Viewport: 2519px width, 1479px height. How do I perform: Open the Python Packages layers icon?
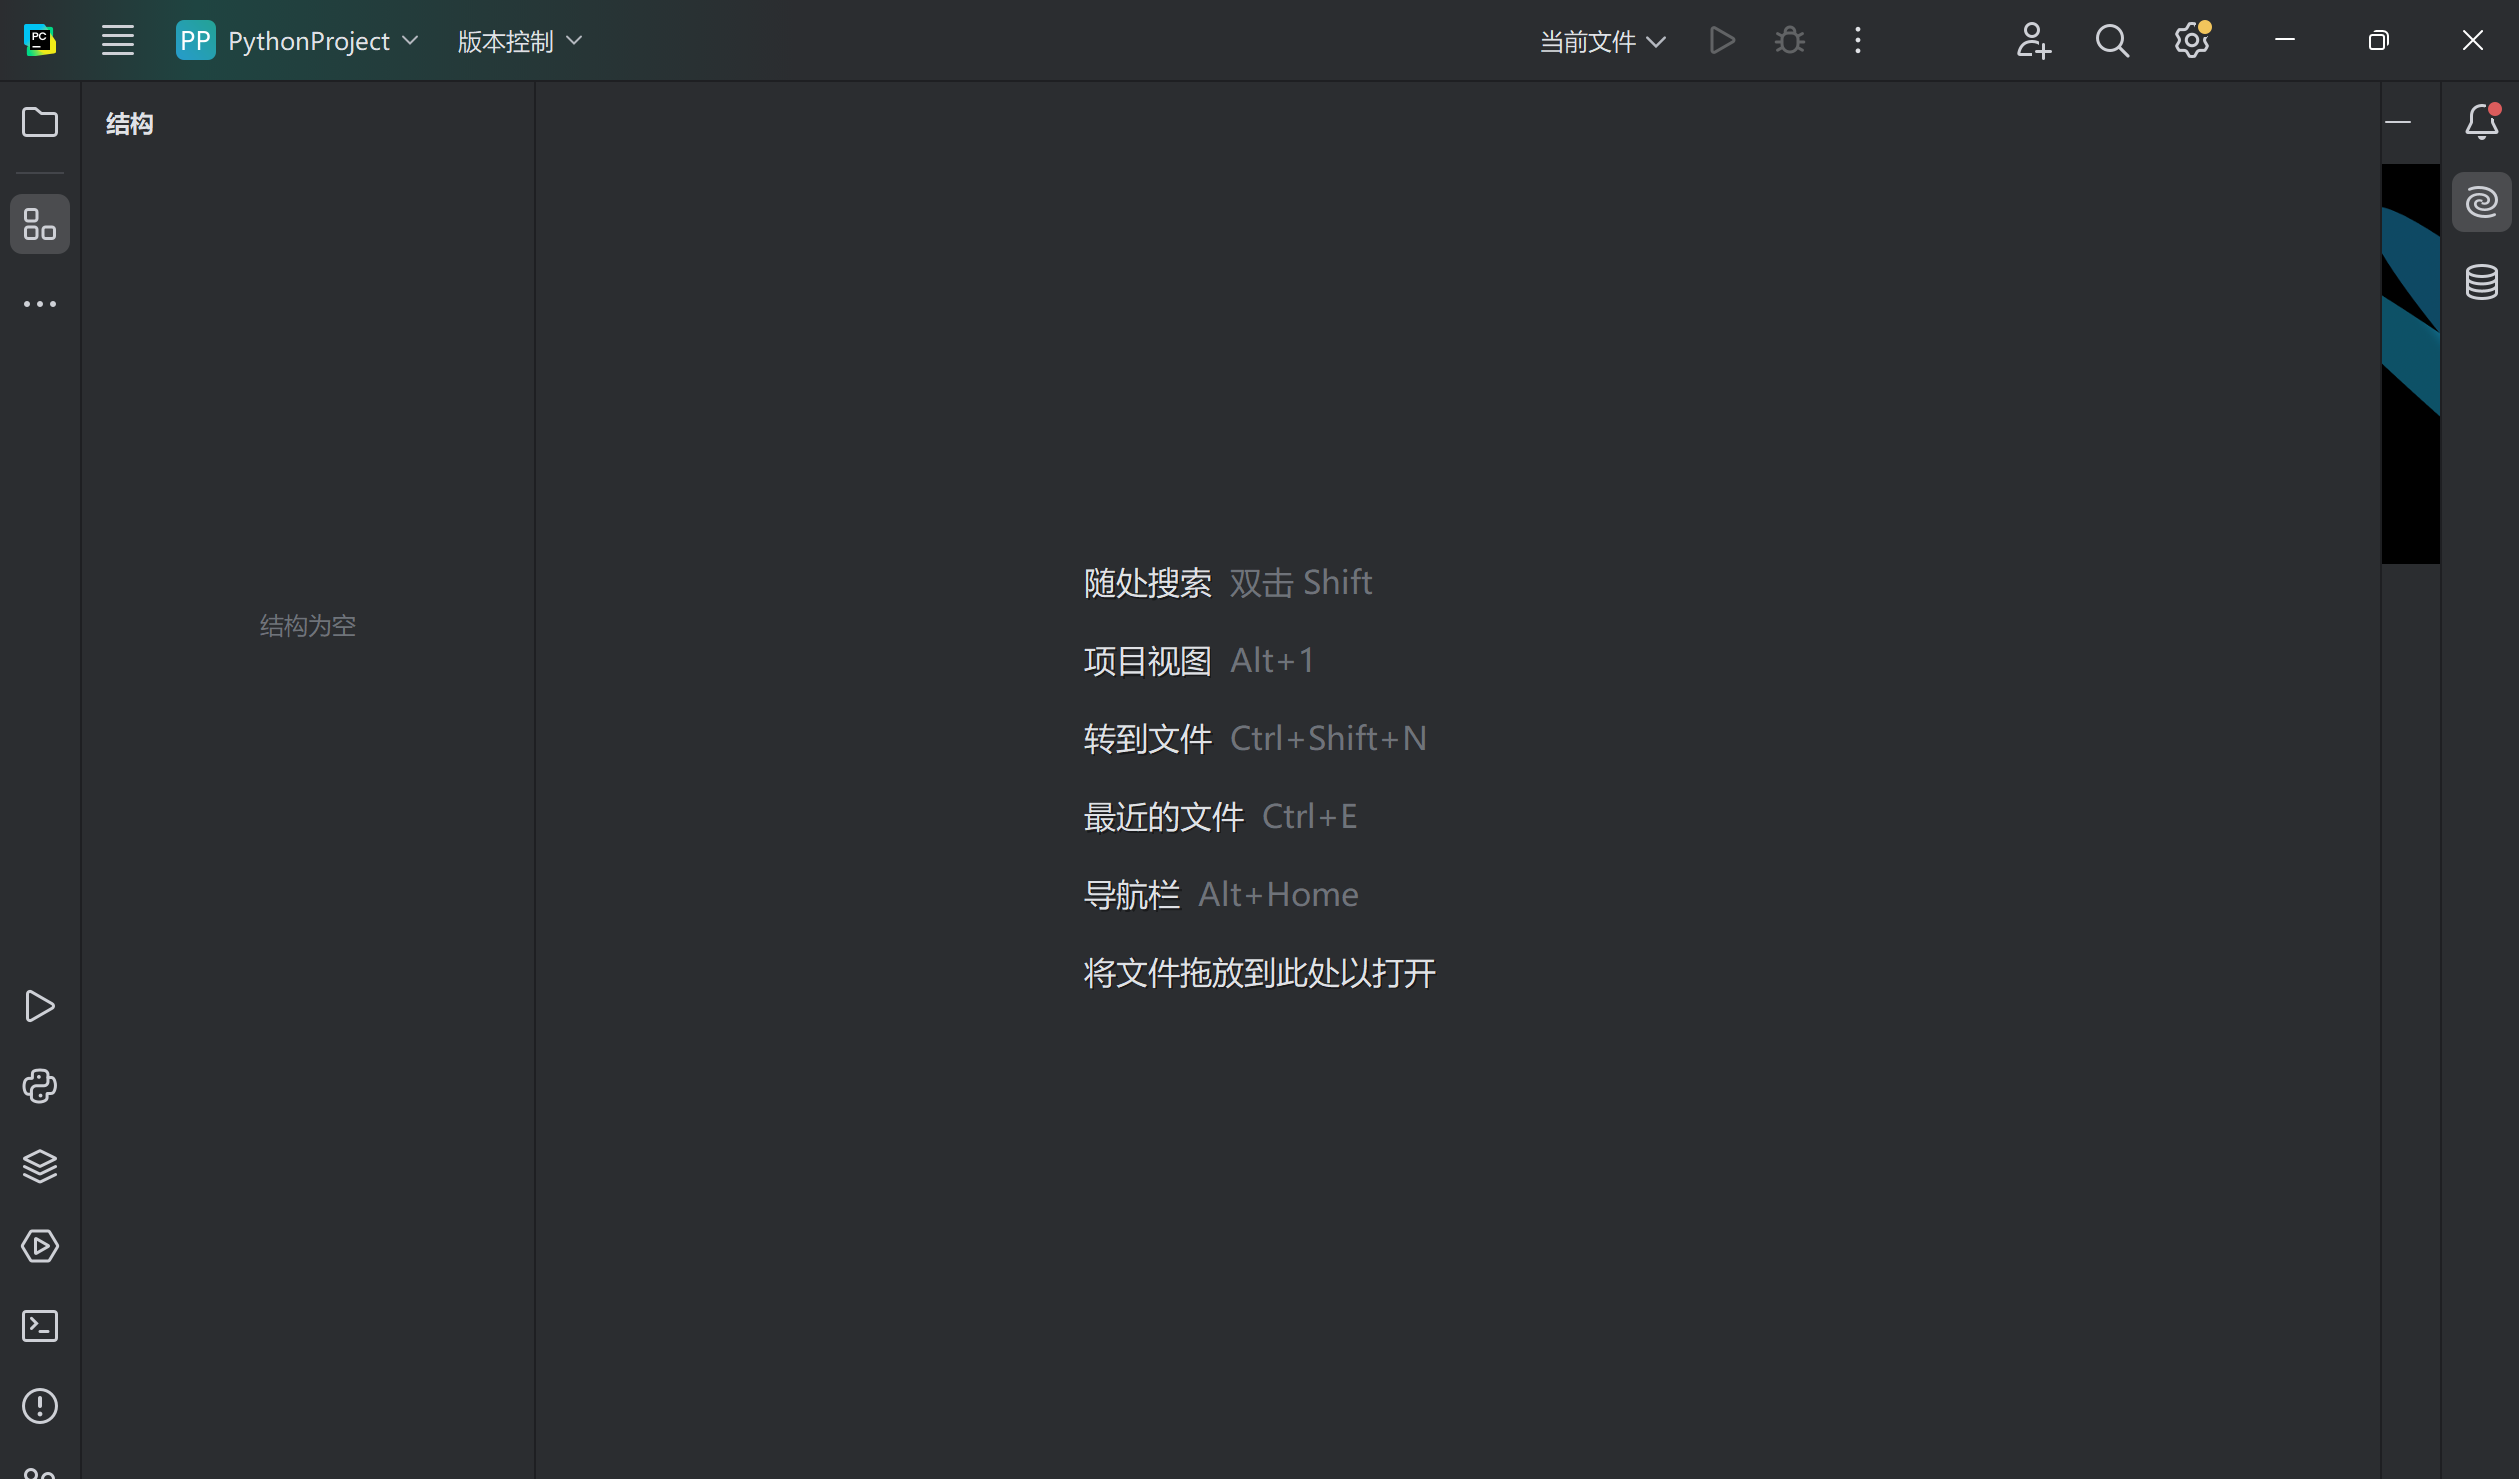coord(40,1166)
